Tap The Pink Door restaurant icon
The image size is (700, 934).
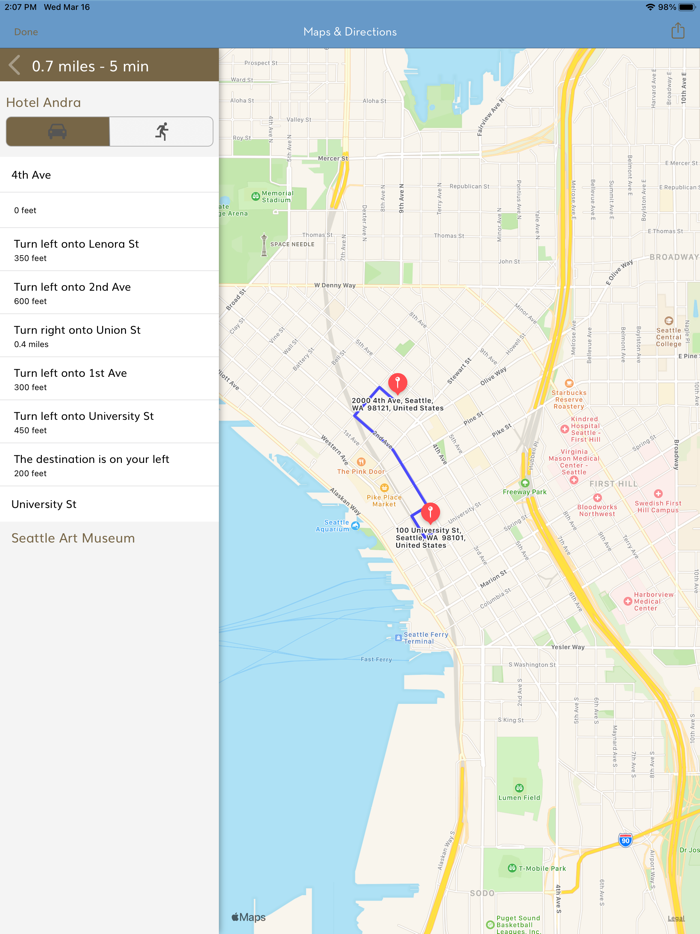coord(361,462)
